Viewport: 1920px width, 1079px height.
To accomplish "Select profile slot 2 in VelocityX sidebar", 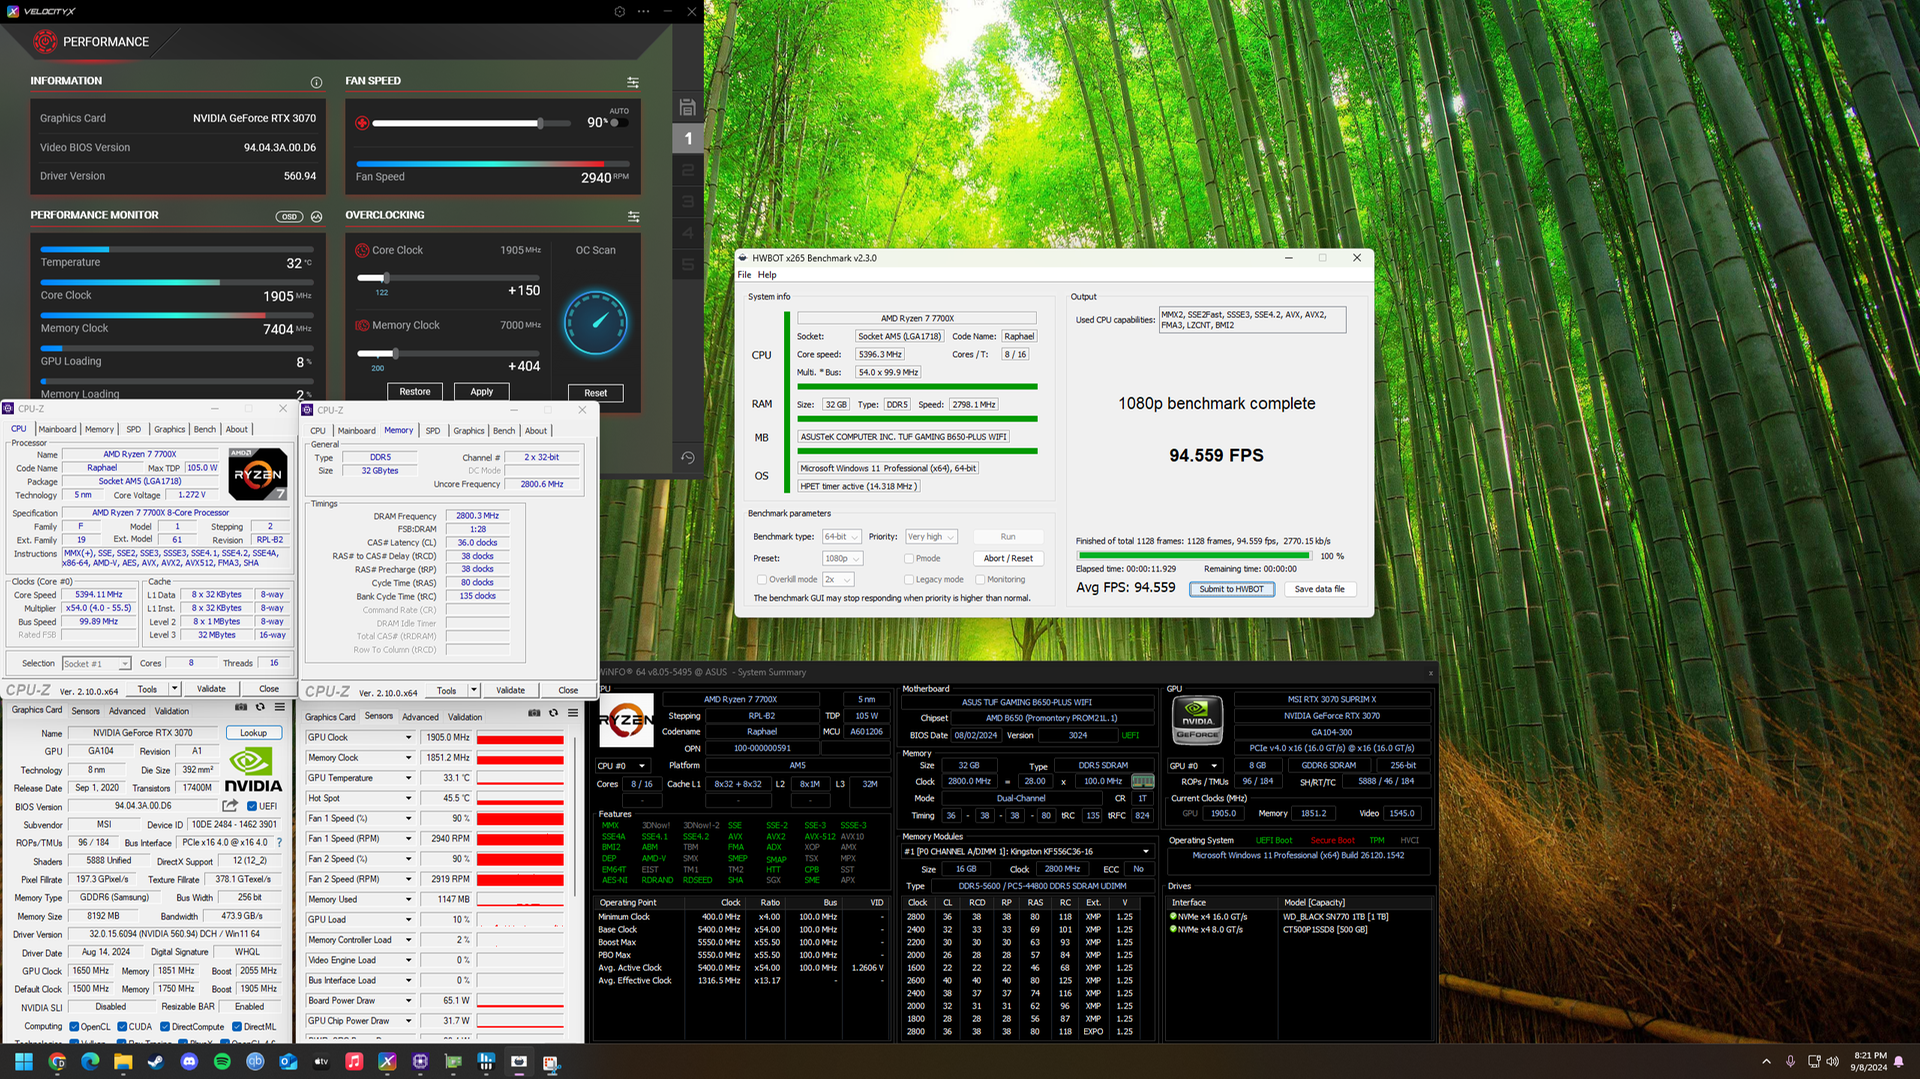I will [x=688, y=170].
